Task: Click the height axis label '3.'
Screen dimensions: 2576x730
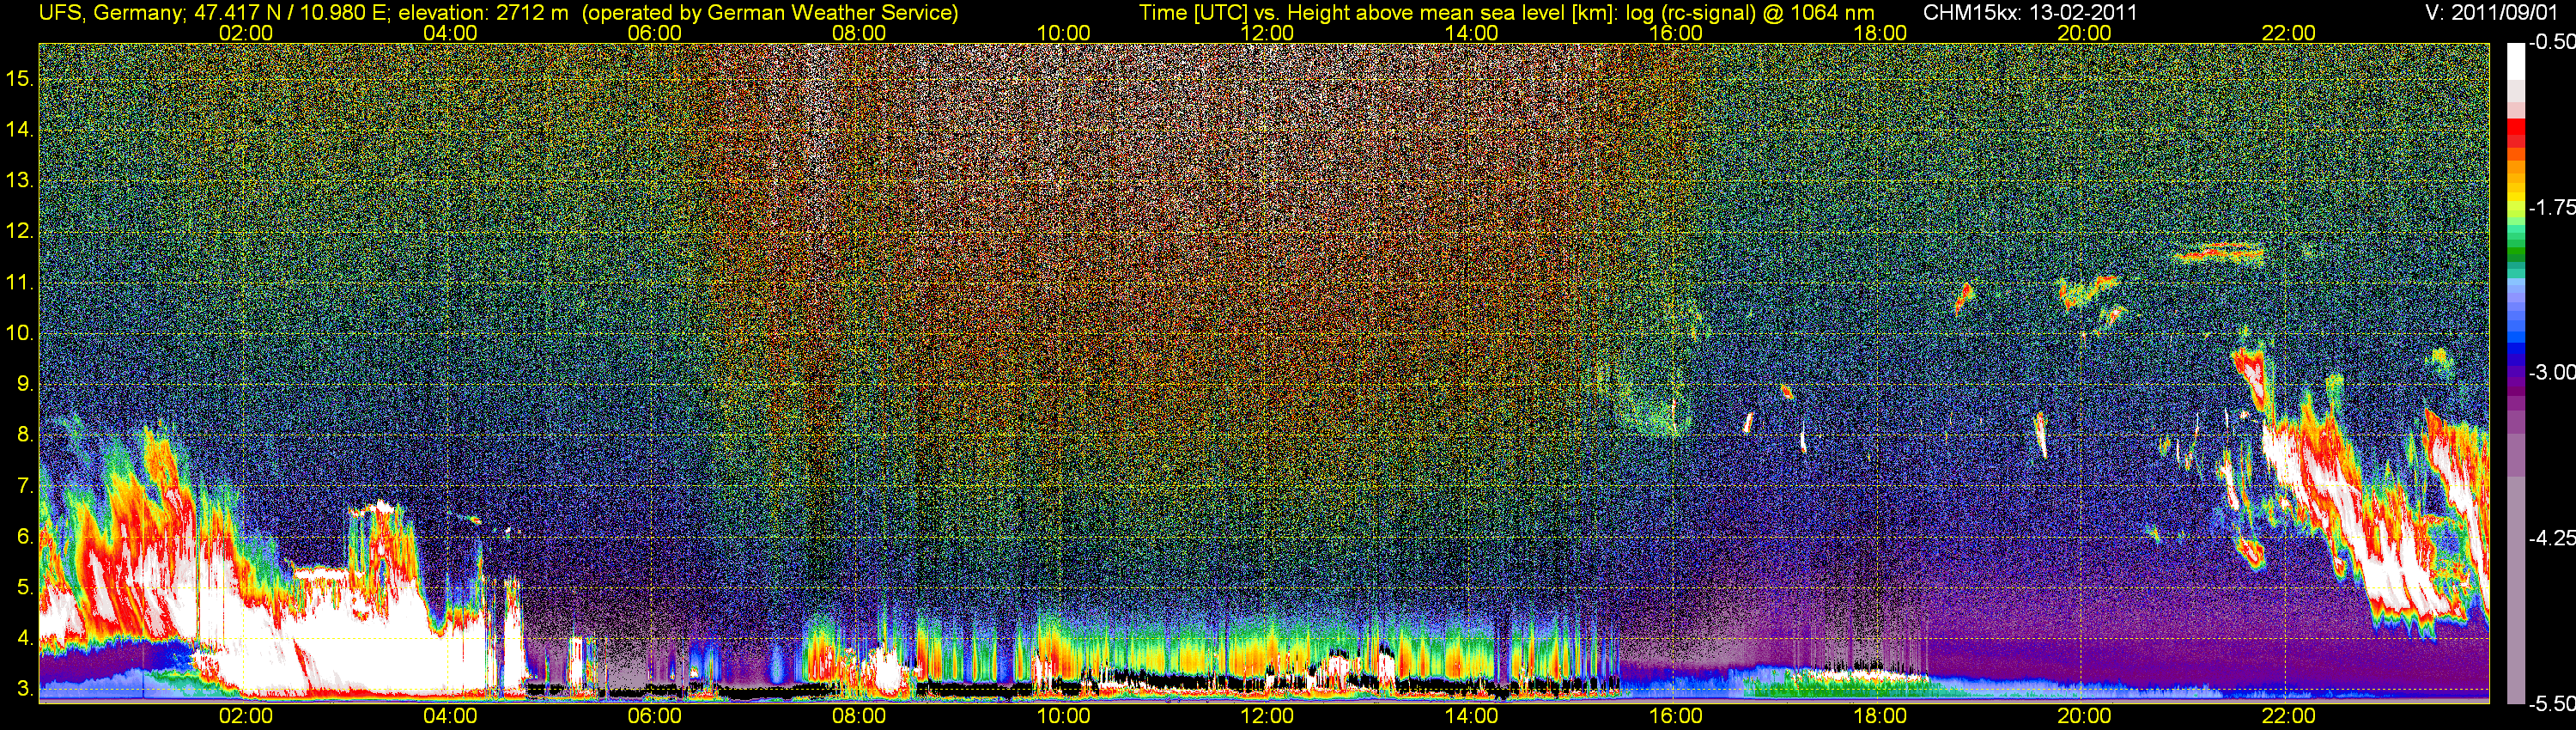Action: pos(25,689)
